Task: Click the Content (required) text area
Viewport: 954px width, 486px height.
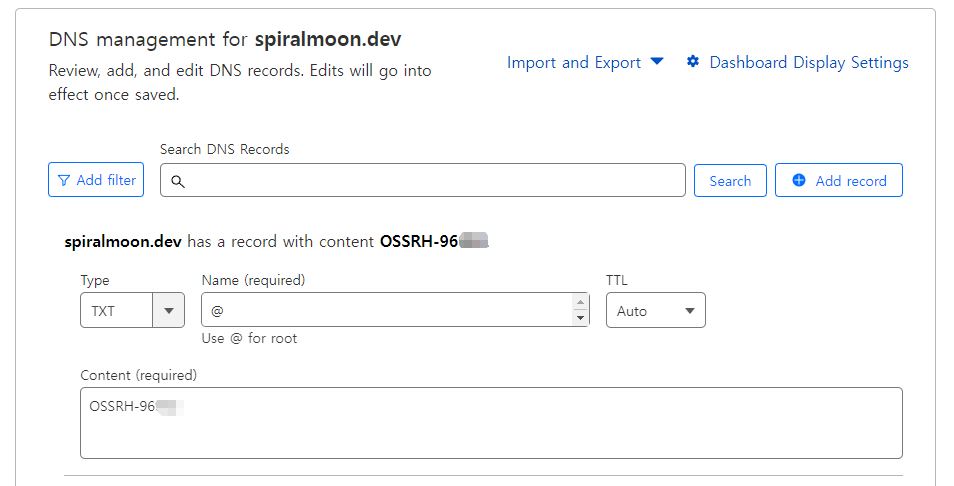Action: coord(492,423)
